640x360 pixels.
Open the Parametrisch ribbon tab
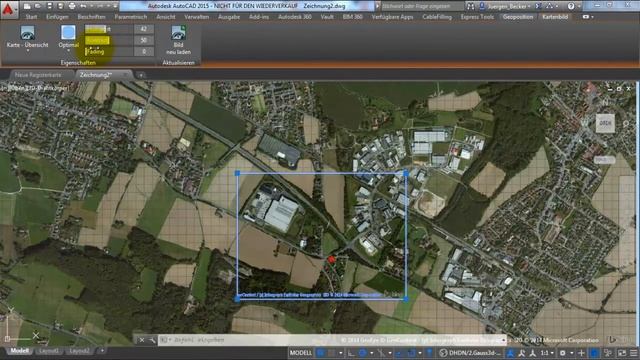coord(131,17)
